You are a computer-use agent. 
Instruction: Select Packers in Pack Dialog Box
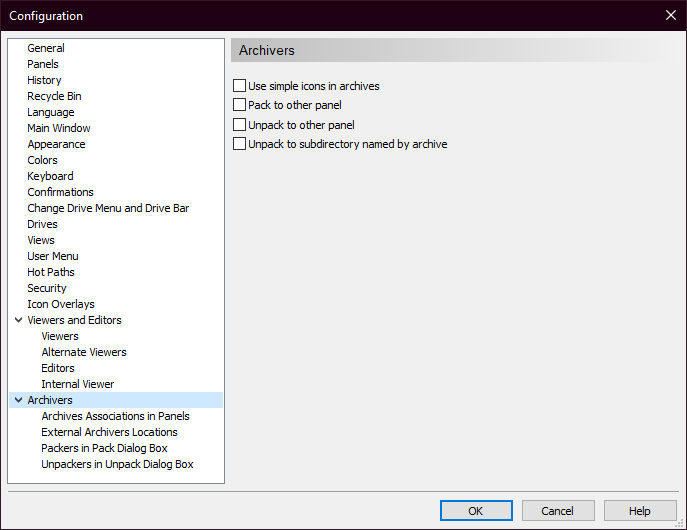pos(104,448)
